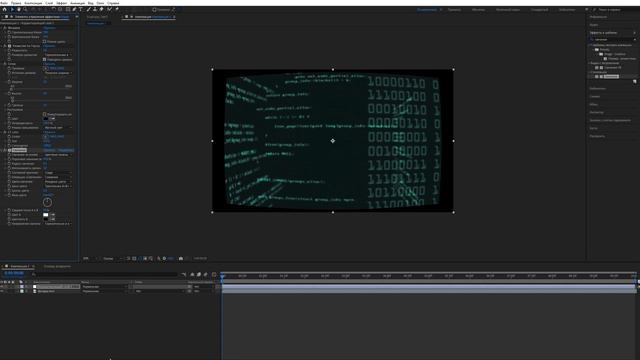Open the Кисти panel on right

pyautogui.click(x=593, y=128)
